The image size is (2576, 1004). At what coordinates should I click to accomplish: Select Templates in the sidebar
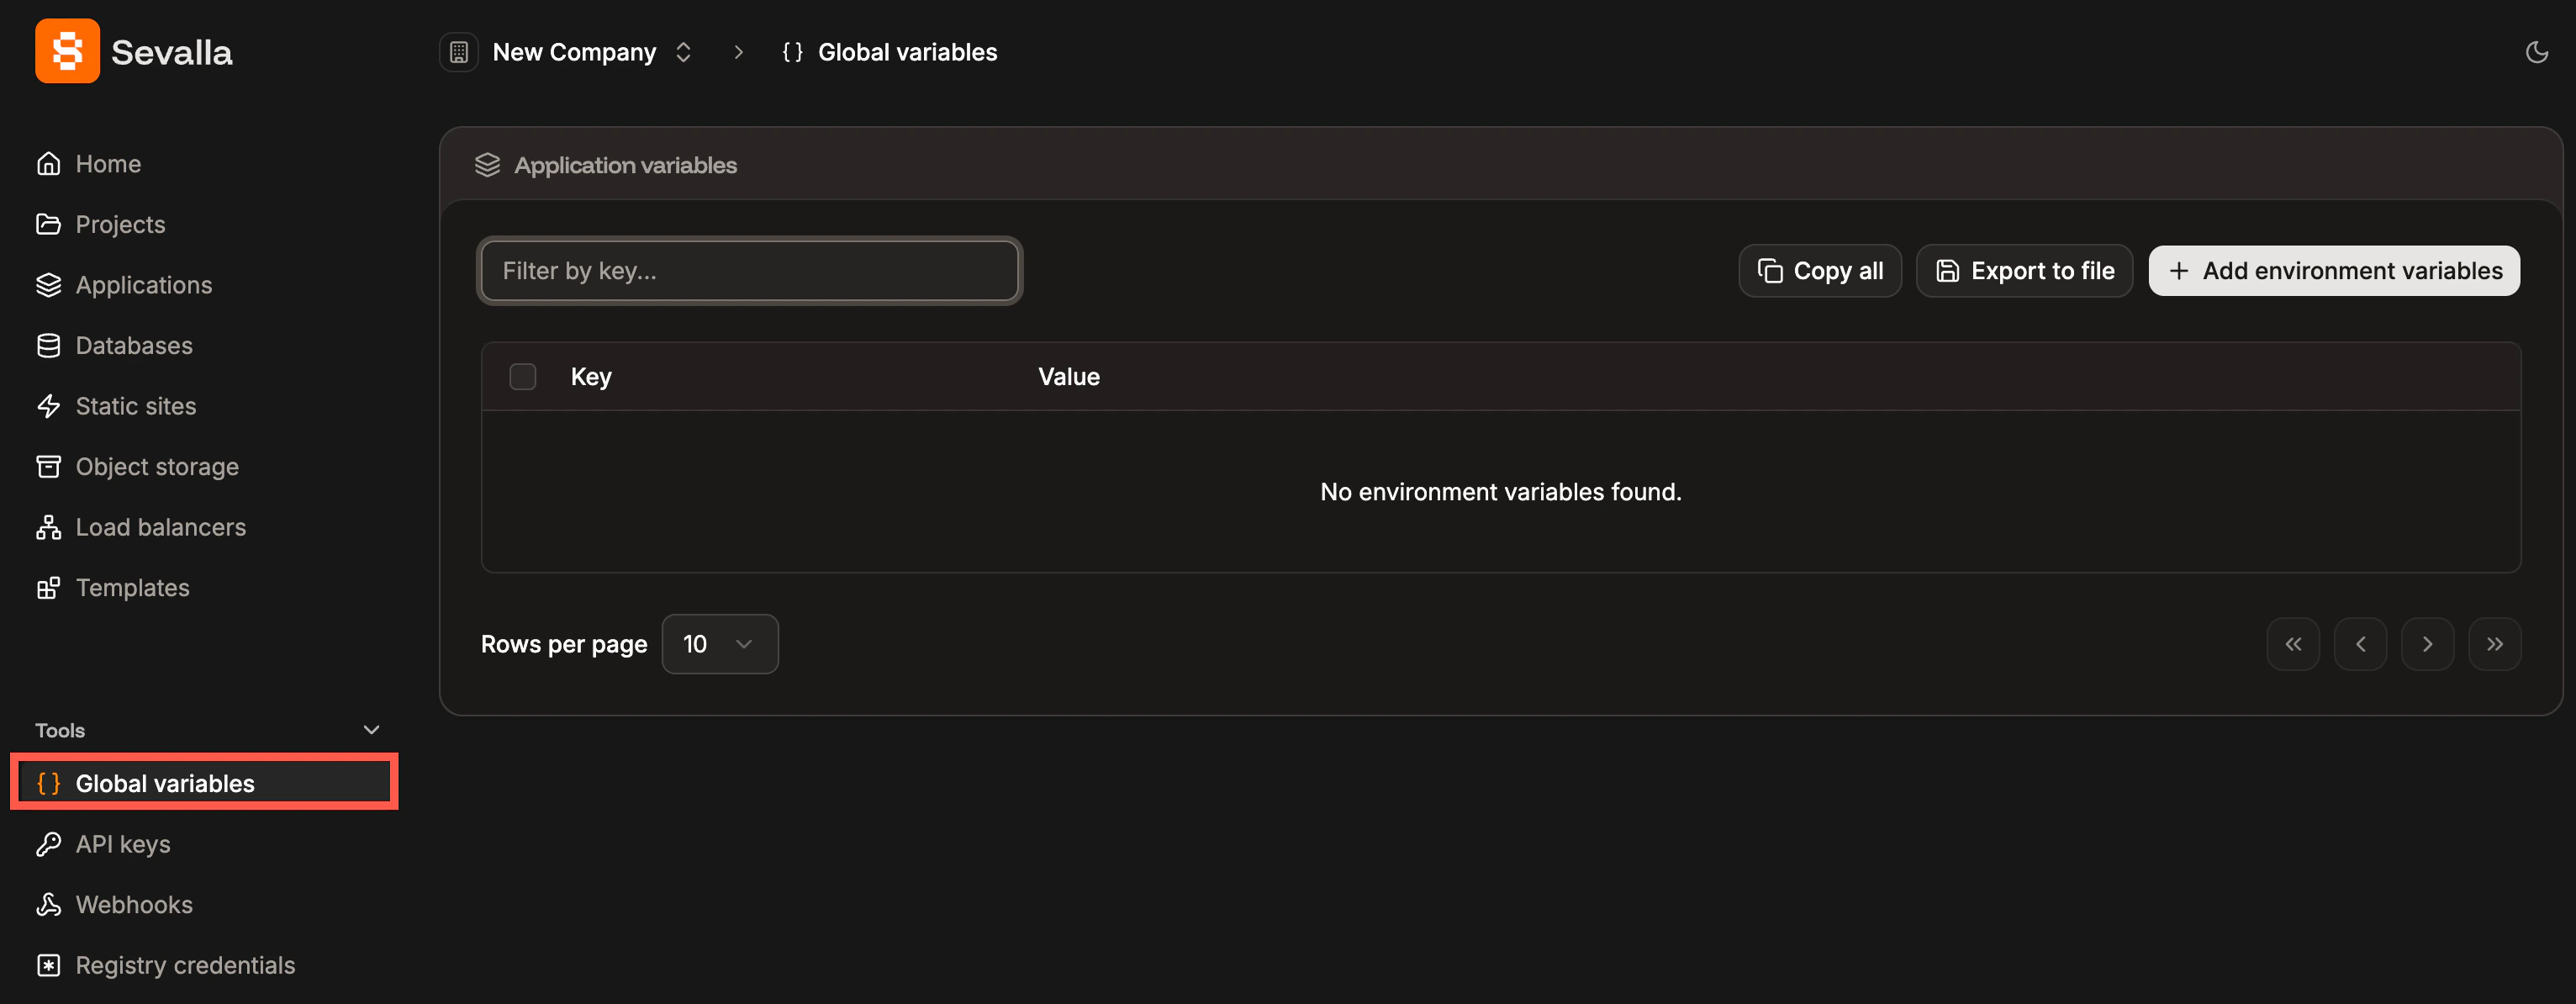(x=132, y=588)
